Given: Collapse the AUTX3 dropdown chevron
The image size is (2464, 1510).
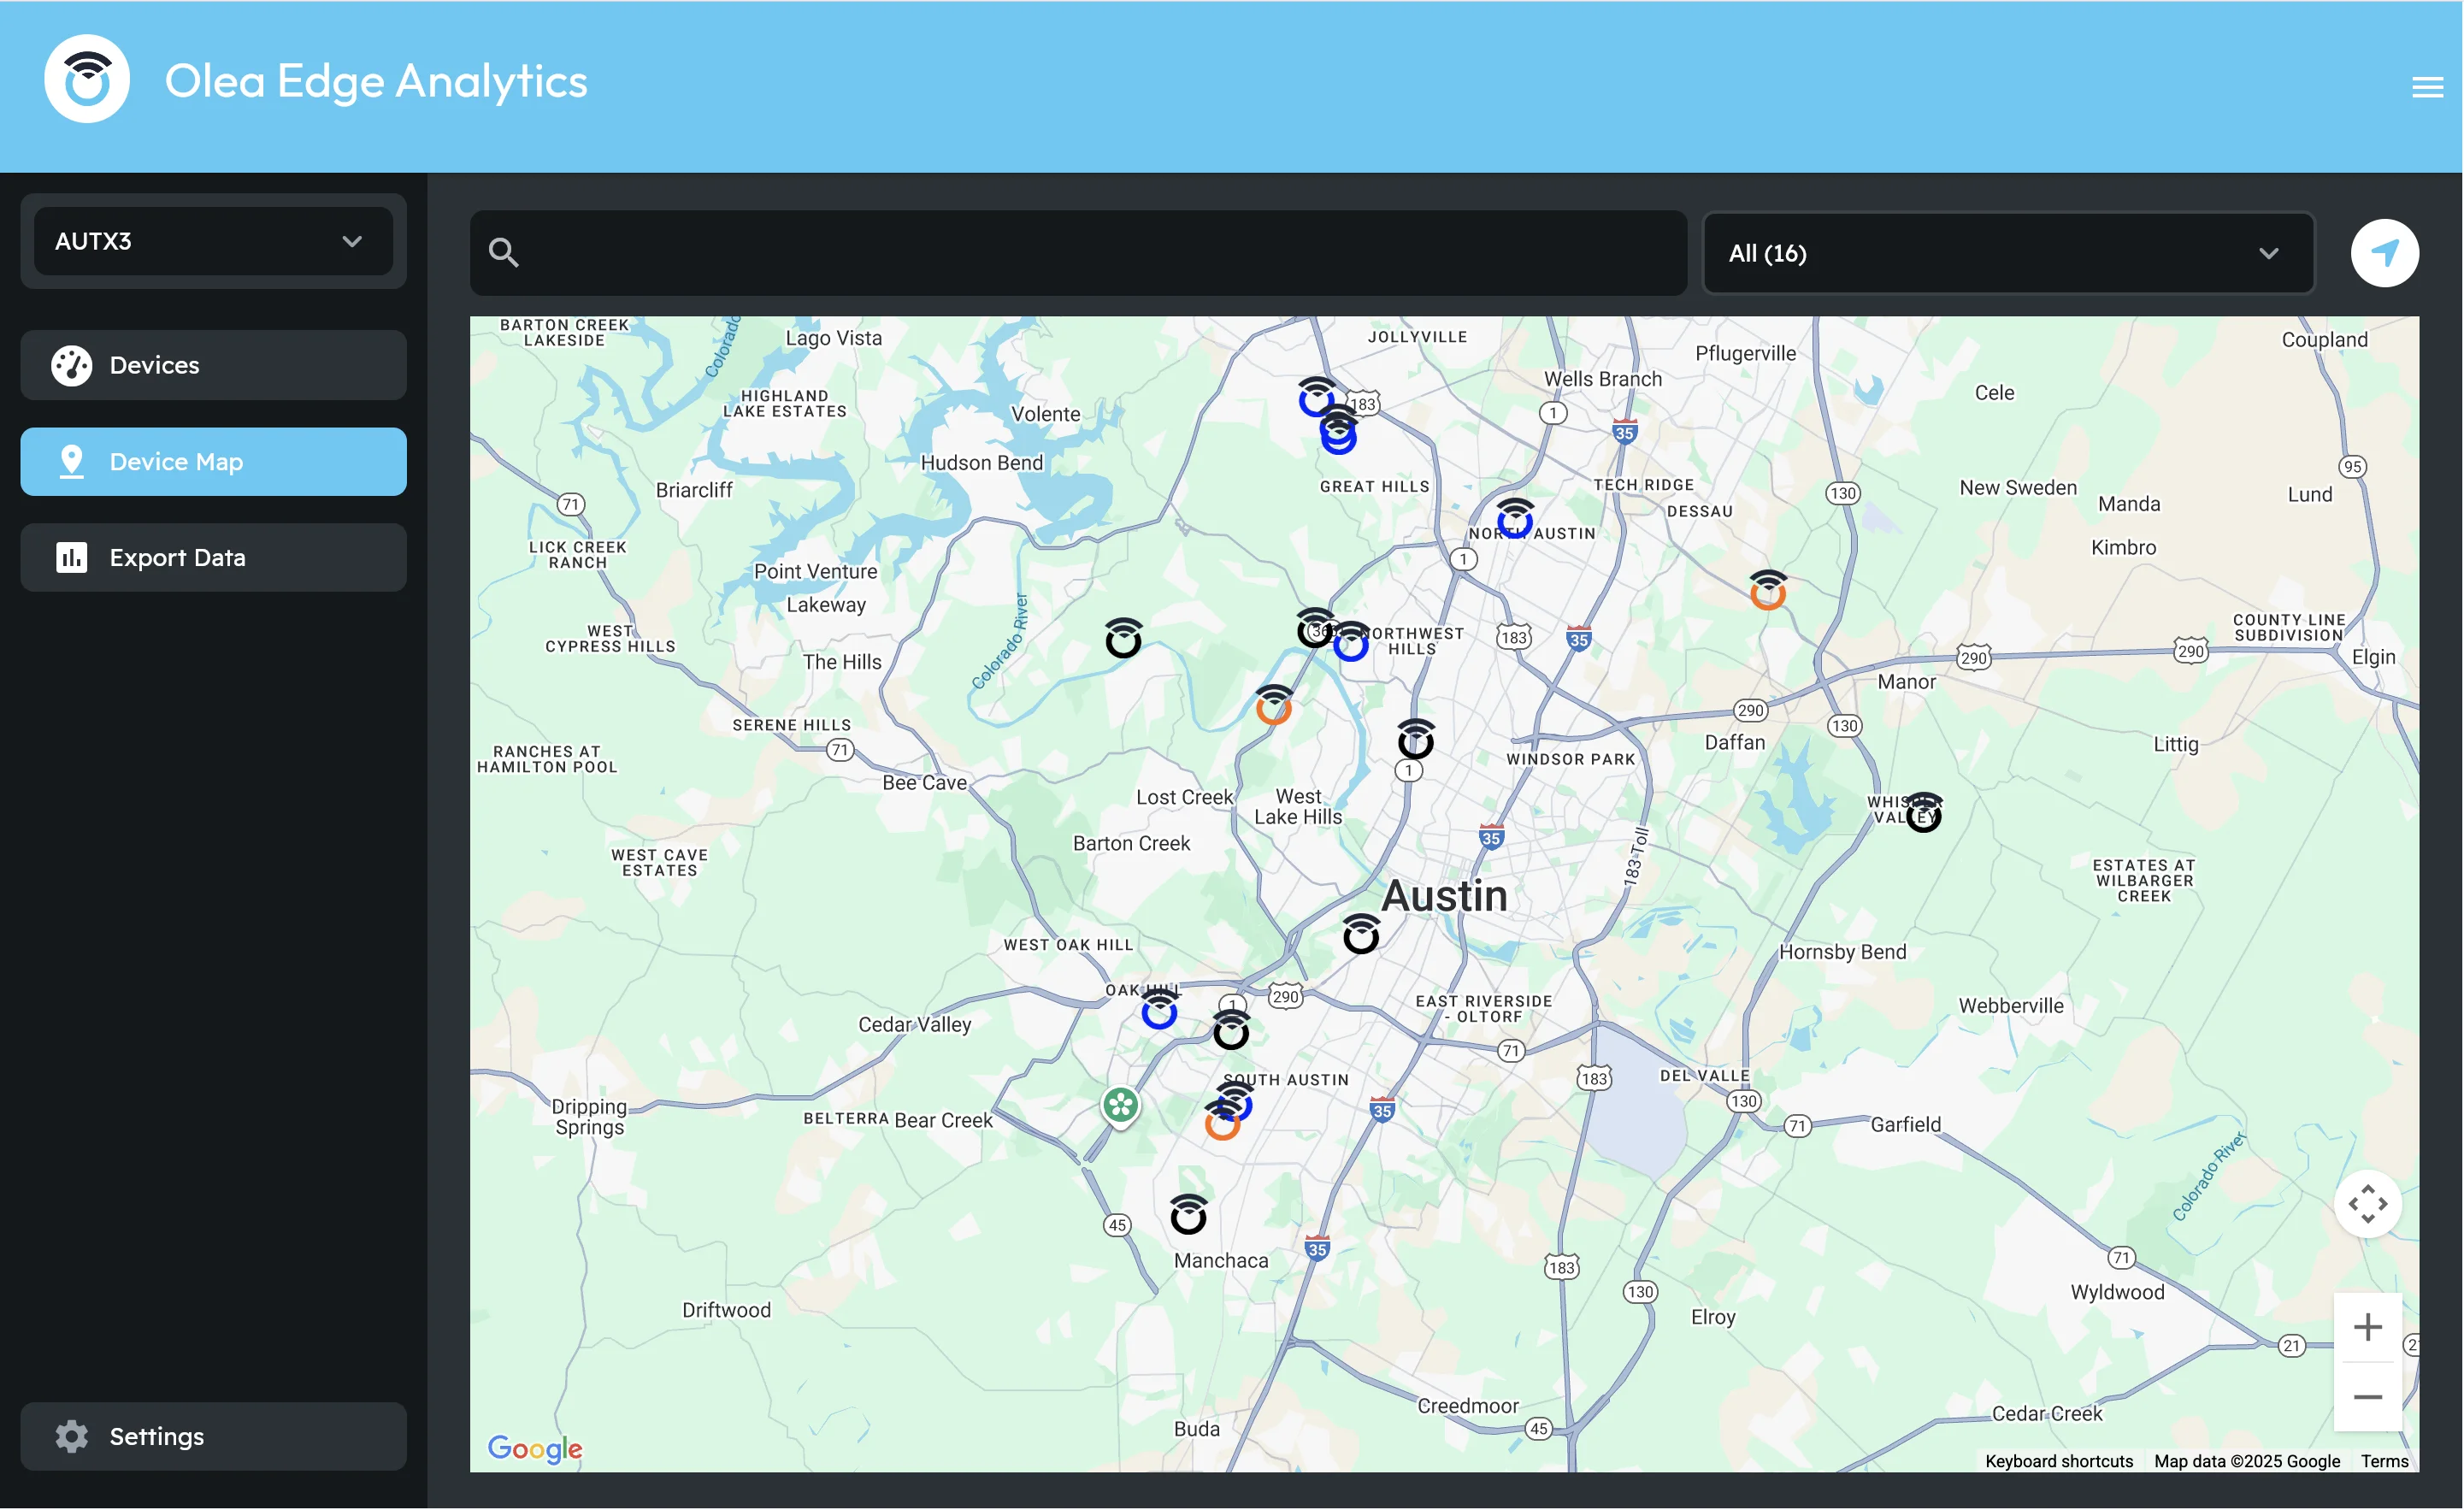Looking at the screenshot, I should [351, 241].
